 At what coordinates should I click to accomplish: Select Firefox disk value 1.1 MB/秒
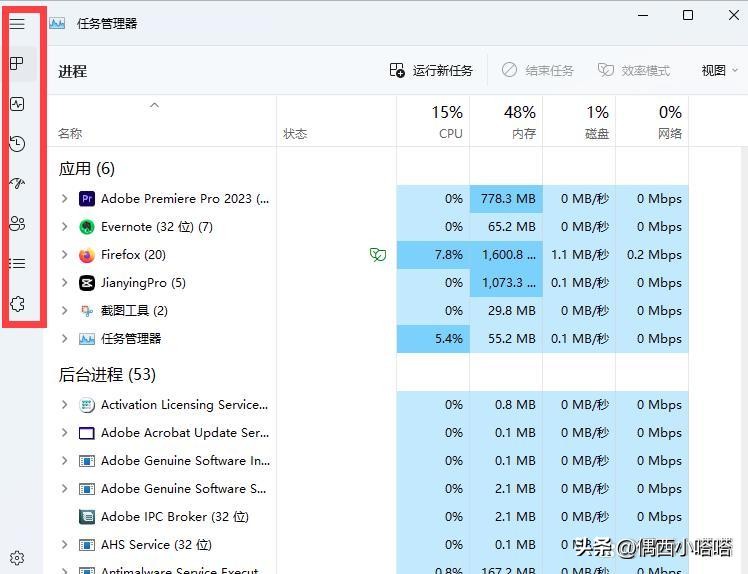[580, 255]
